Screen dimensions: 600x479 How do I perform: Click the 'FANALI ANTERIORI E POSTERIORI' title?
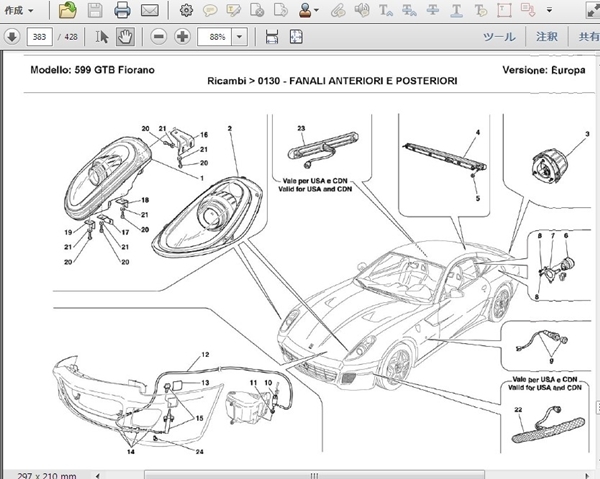(x=373, y=81)
